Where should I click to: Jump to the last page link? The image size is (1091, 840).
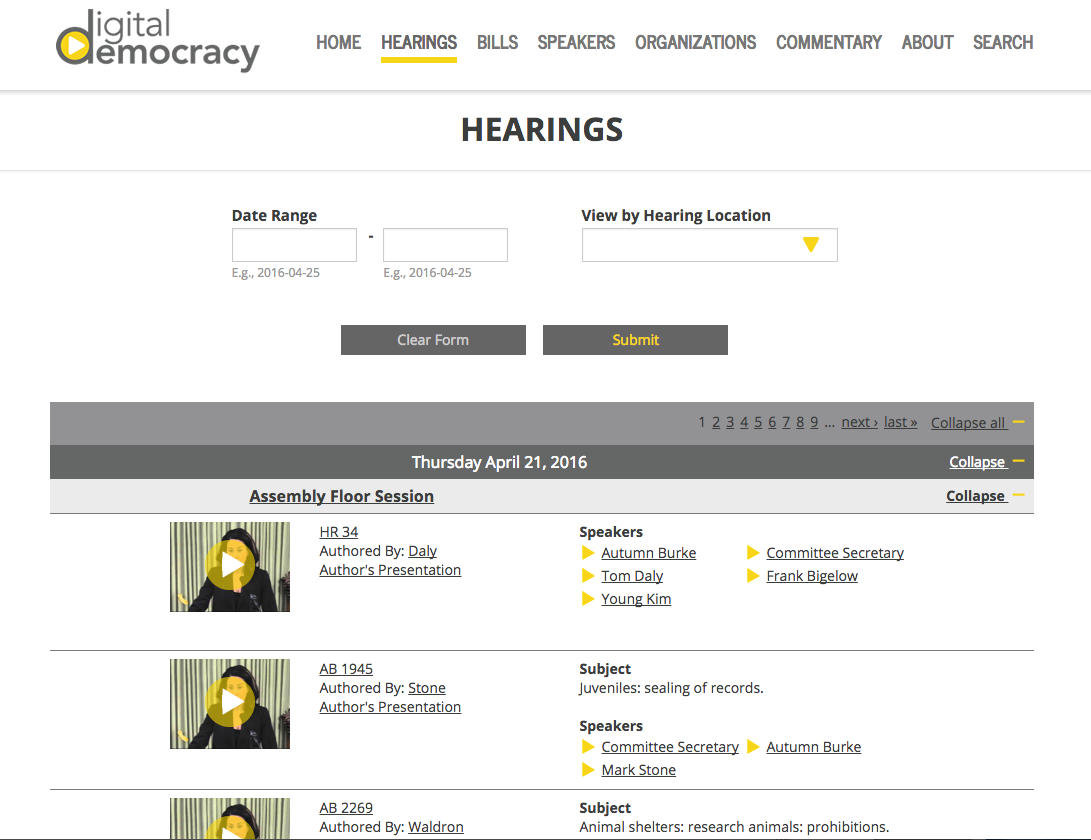point(900,422)
